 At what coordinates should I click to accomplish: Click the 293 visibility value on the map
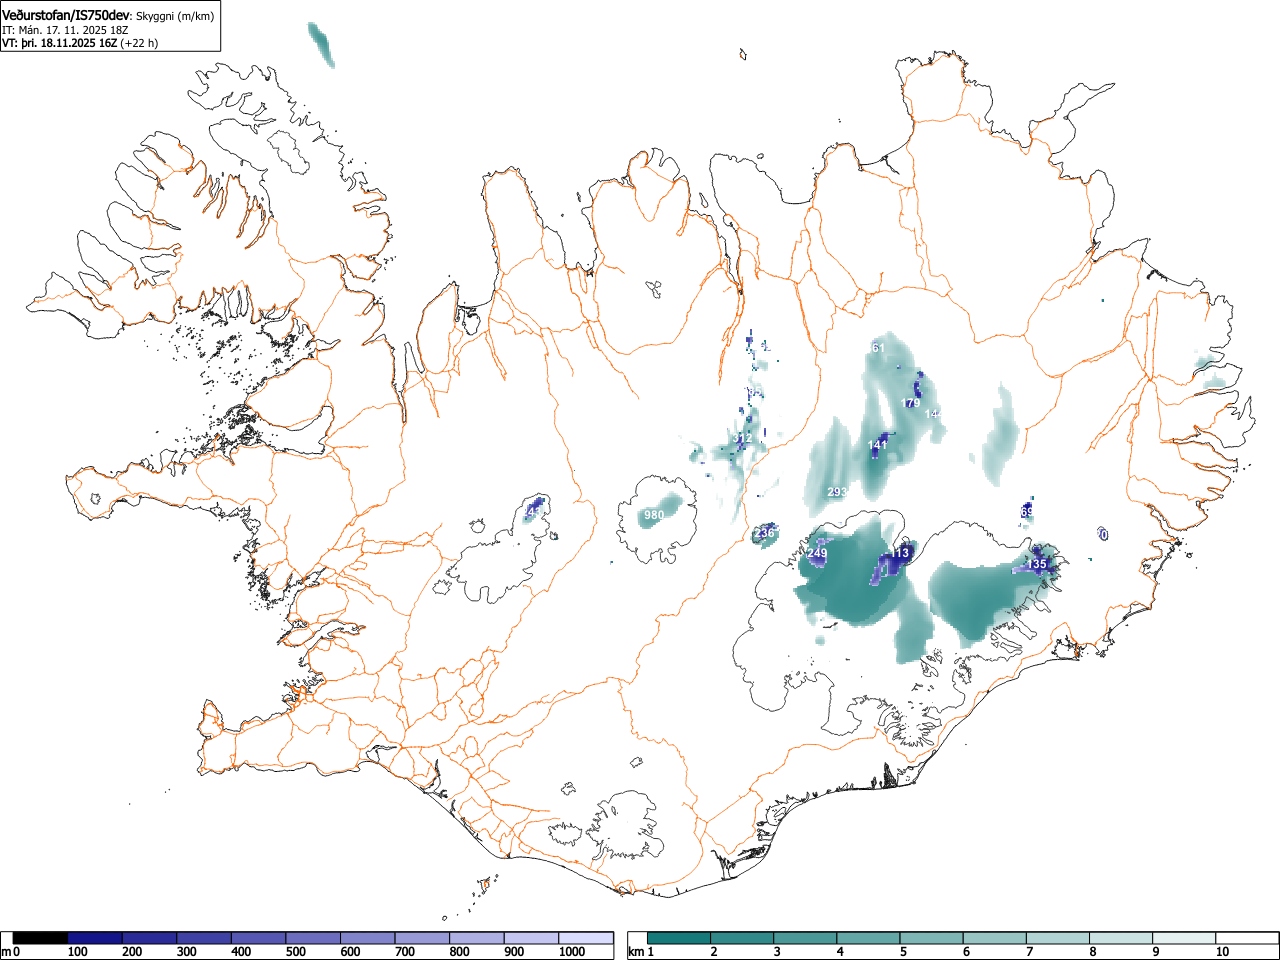[837, 492]
